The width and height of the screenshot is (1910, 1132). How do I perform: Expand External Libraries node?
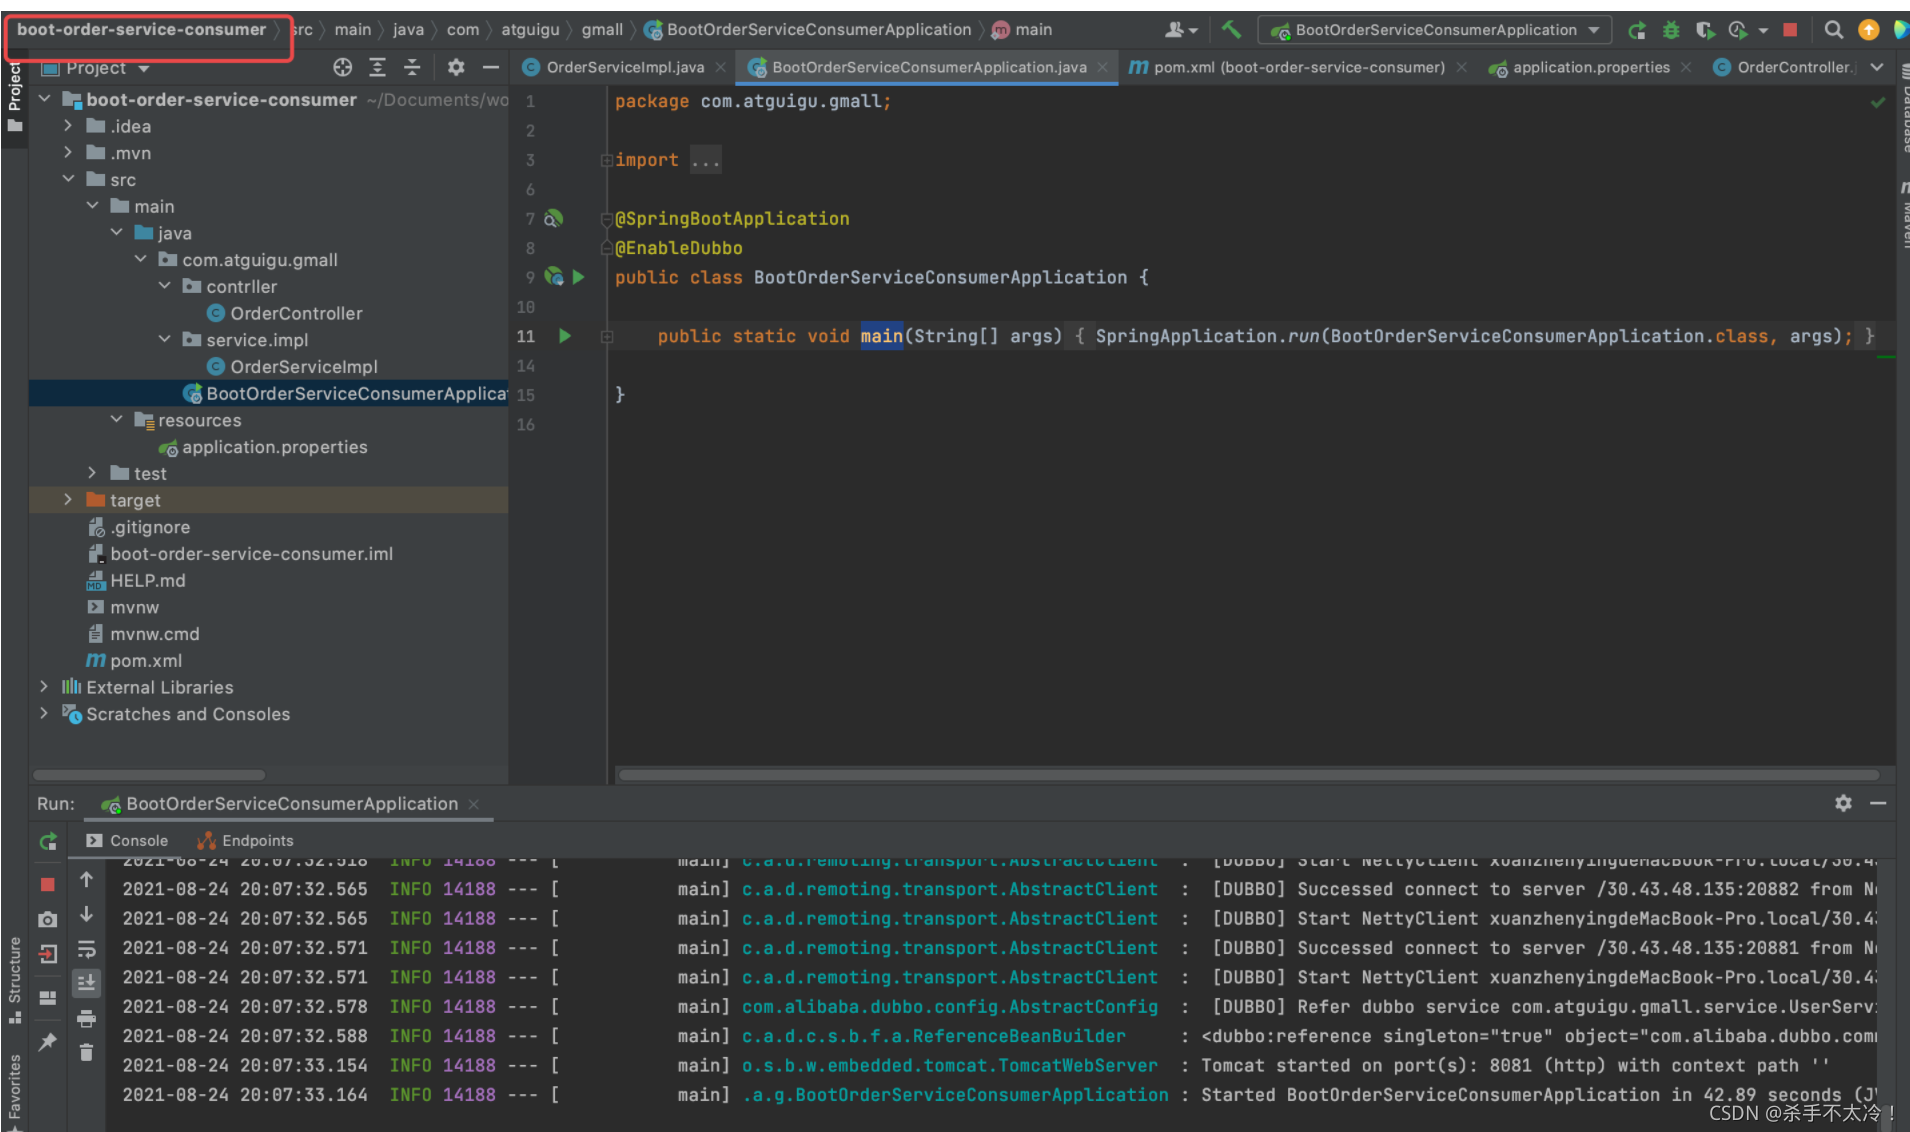pyautogui.click(x=44, y=687)
